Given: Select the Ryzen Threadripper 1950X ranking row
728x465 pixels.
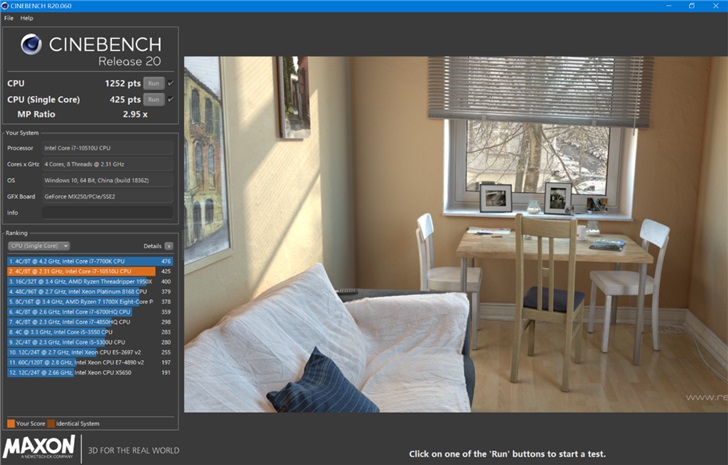Looking at the screenshot, I should [80, 282].
